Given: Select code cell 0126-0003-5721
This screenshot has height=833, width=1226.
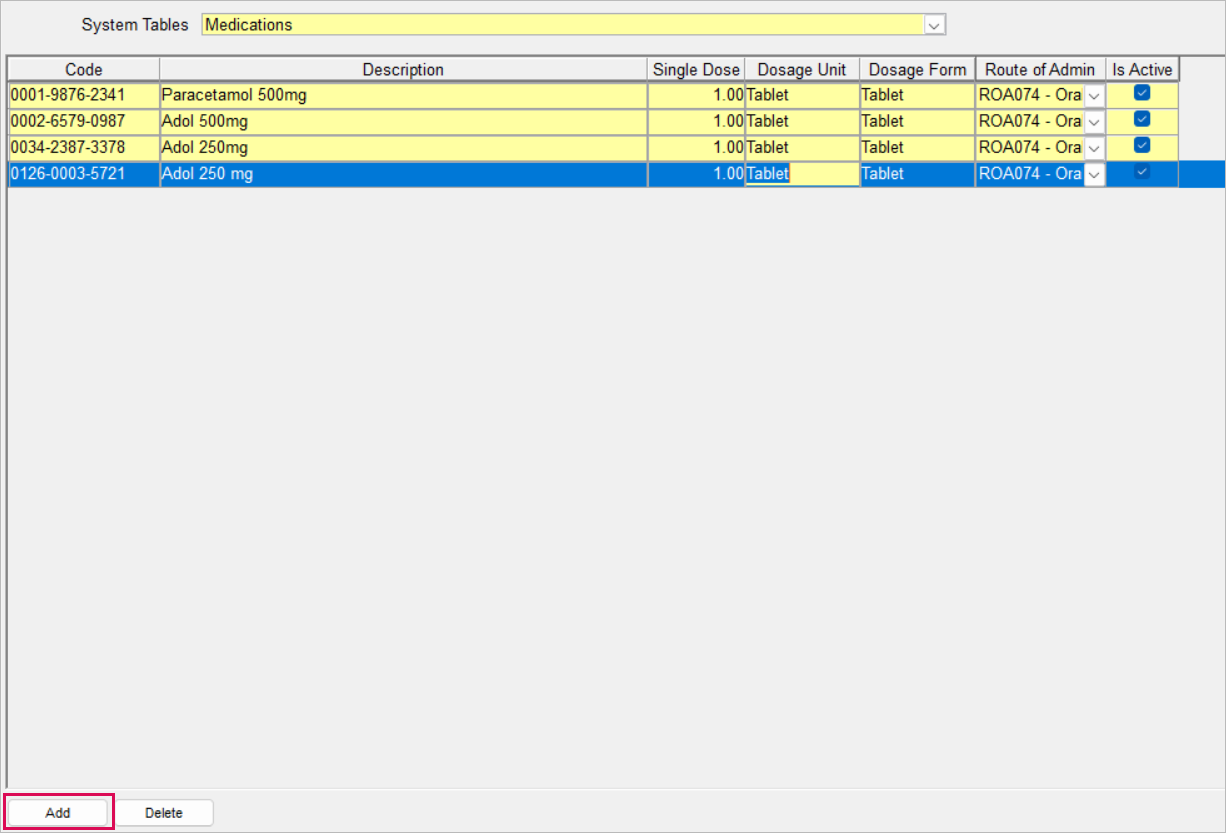Looking at the screenshot, I should click(84, 174).
